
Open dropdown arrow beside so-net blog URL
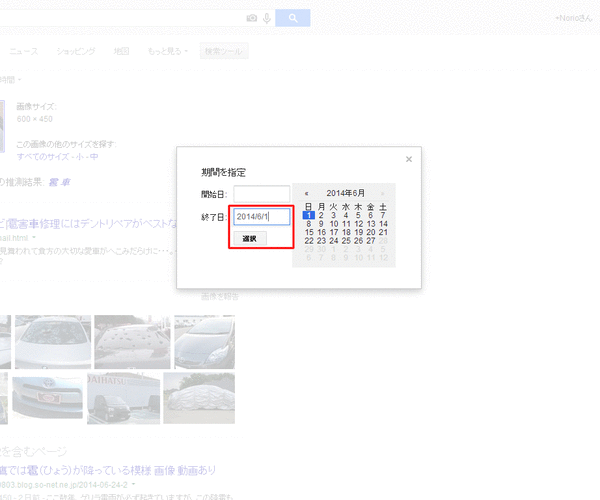[x=134, y=484]
